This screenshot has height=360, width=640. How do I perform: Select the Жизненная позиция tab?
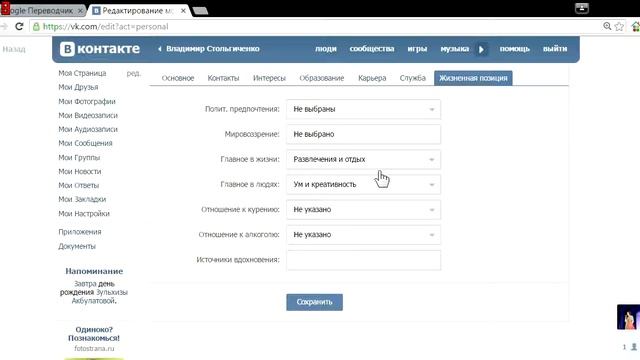point(473,78)
